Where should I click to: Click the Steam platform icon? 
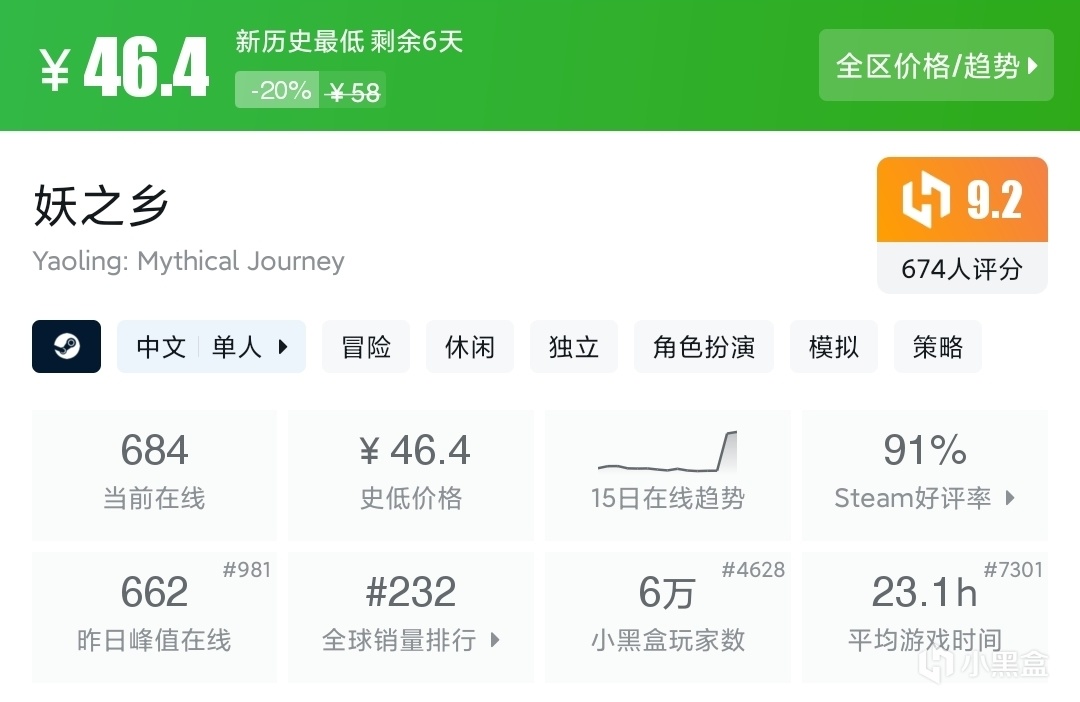(x=66, y=347)
